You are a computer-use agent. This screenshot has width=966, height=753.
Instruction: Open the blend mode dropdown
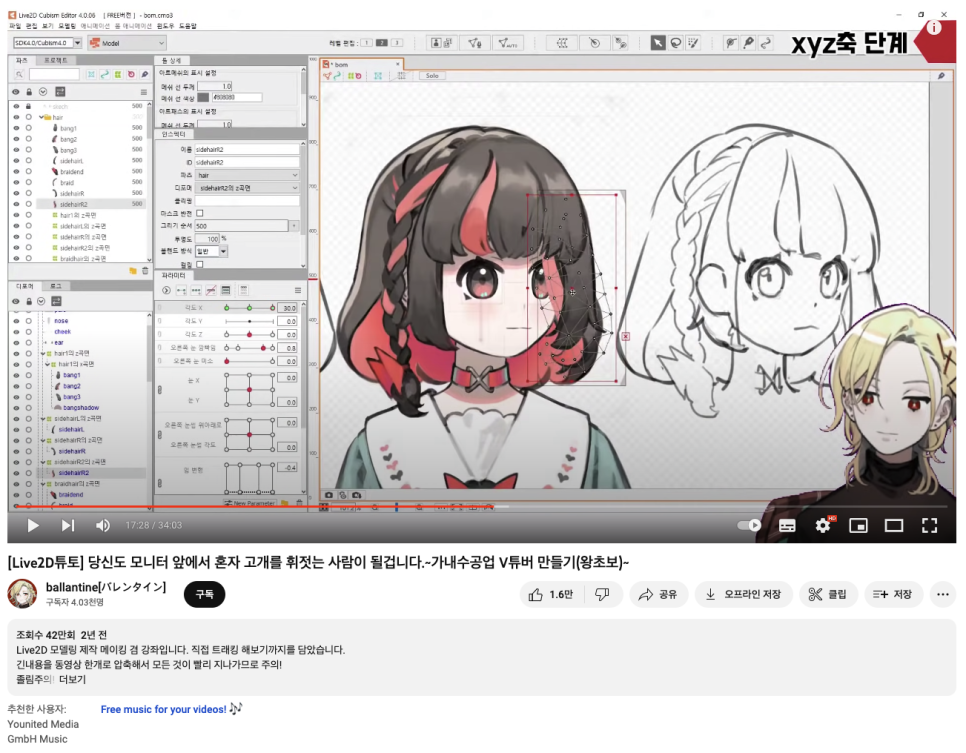[211, 251]
